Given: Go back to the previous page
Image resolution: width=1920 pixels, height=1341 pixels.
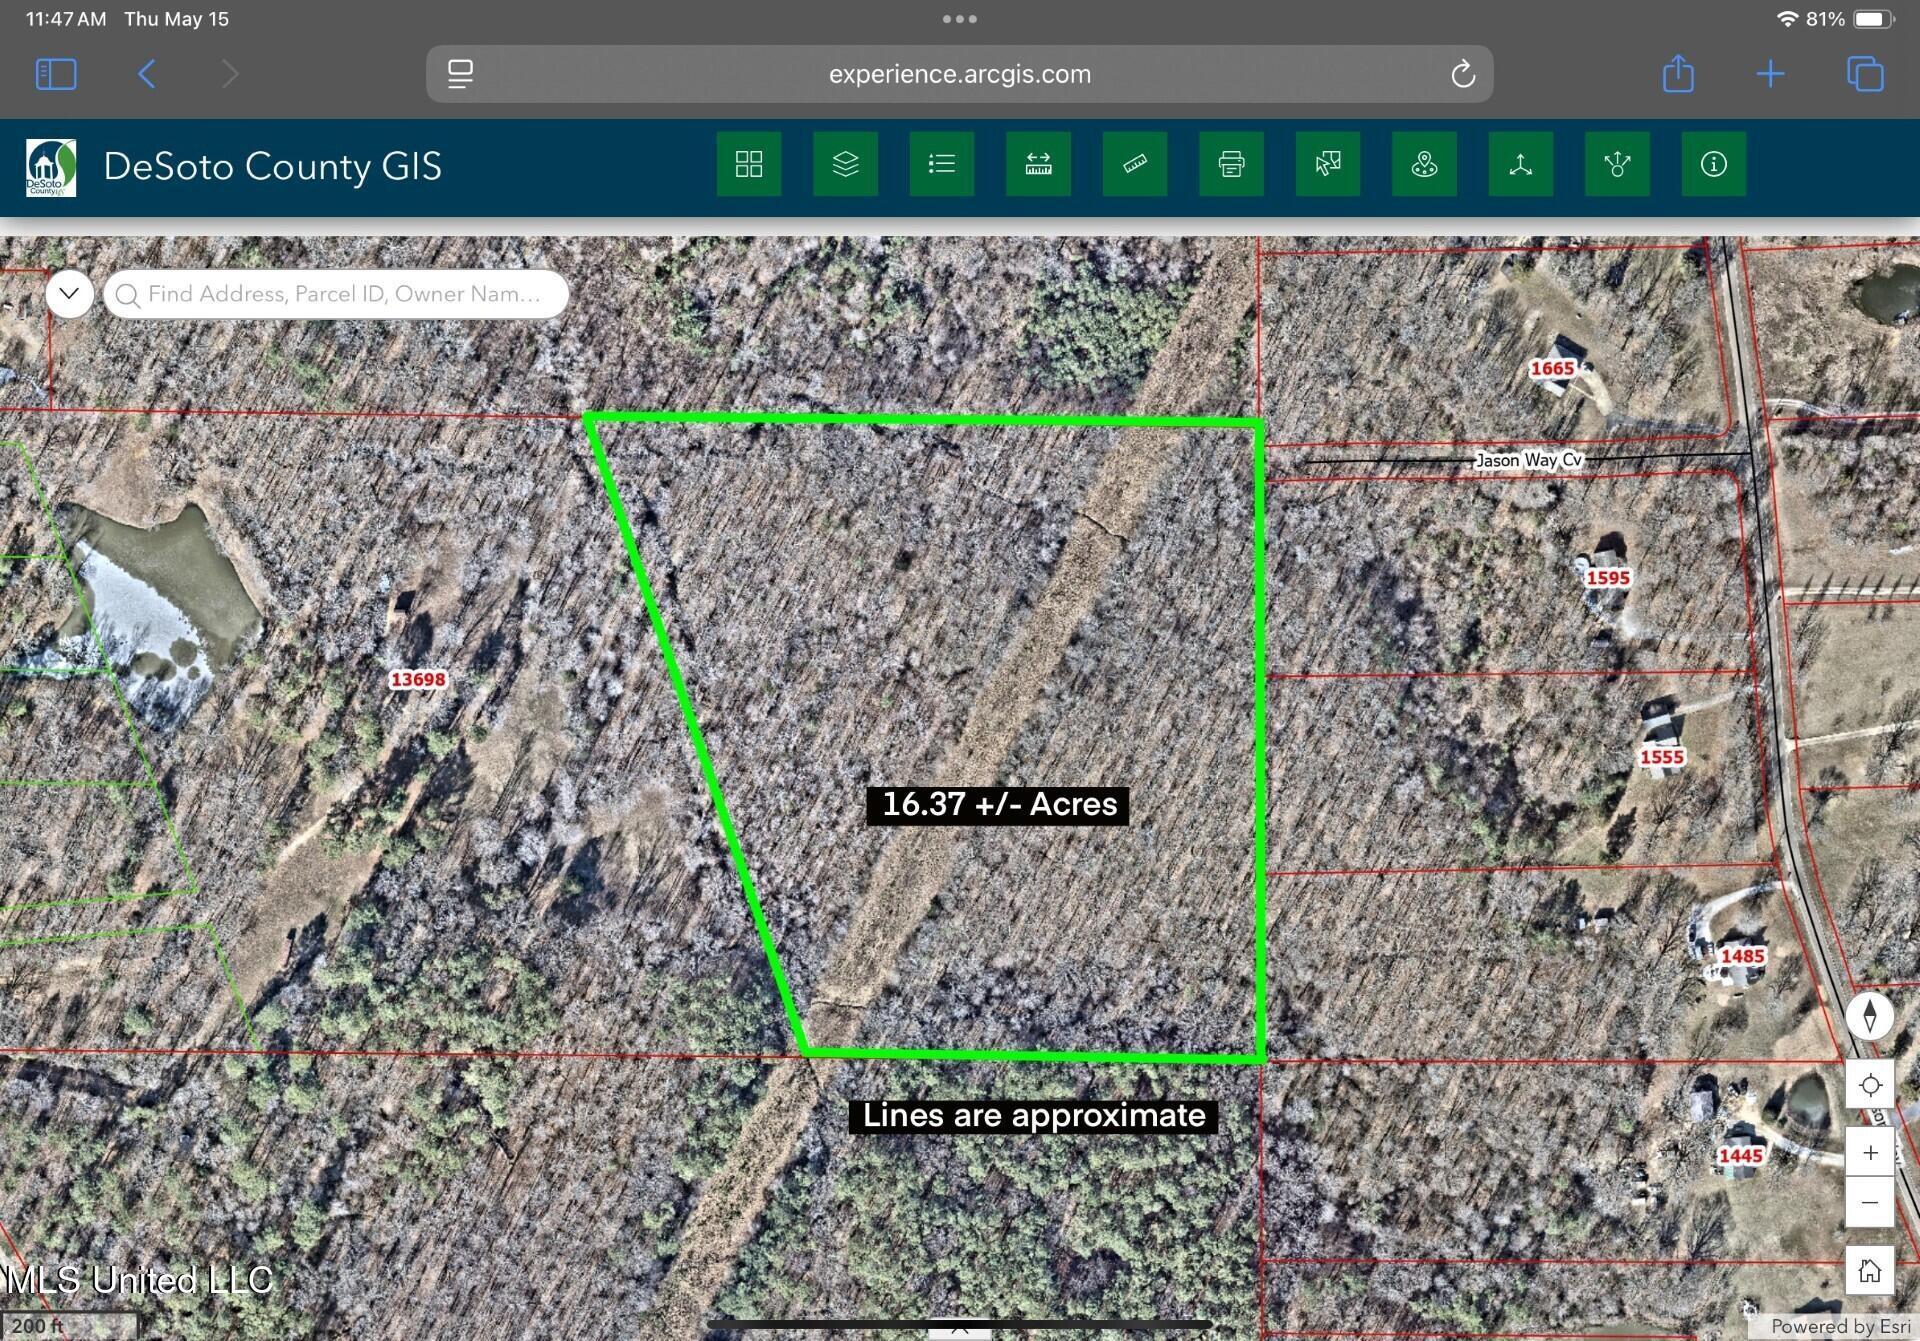Looking at the screenshot, I should [x=147, y=74].
